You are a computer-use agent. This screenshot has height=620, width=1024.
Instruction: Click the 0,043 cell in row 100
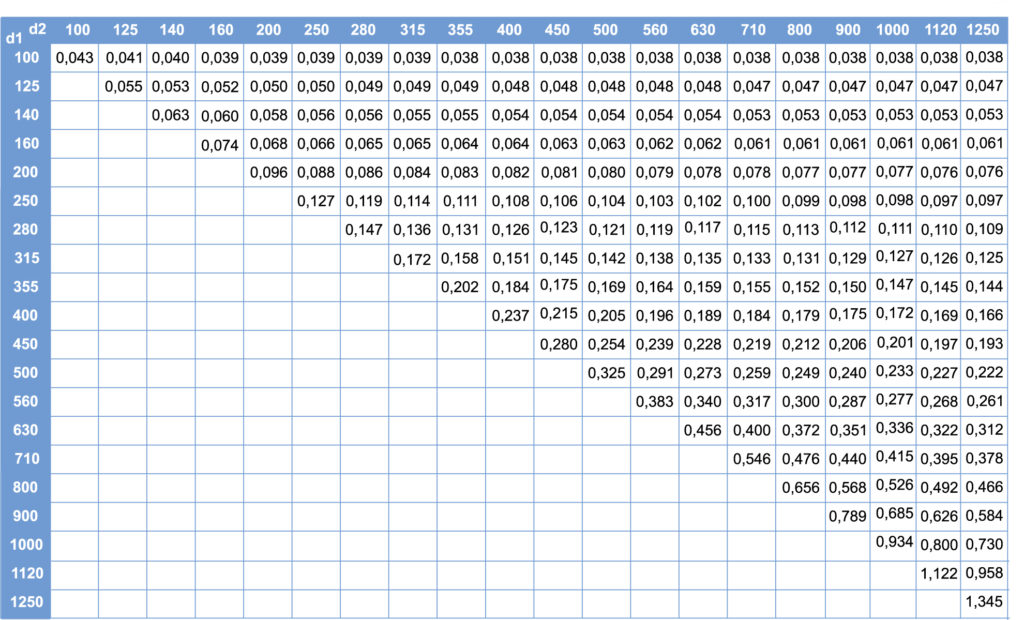(x=74, y=58)
